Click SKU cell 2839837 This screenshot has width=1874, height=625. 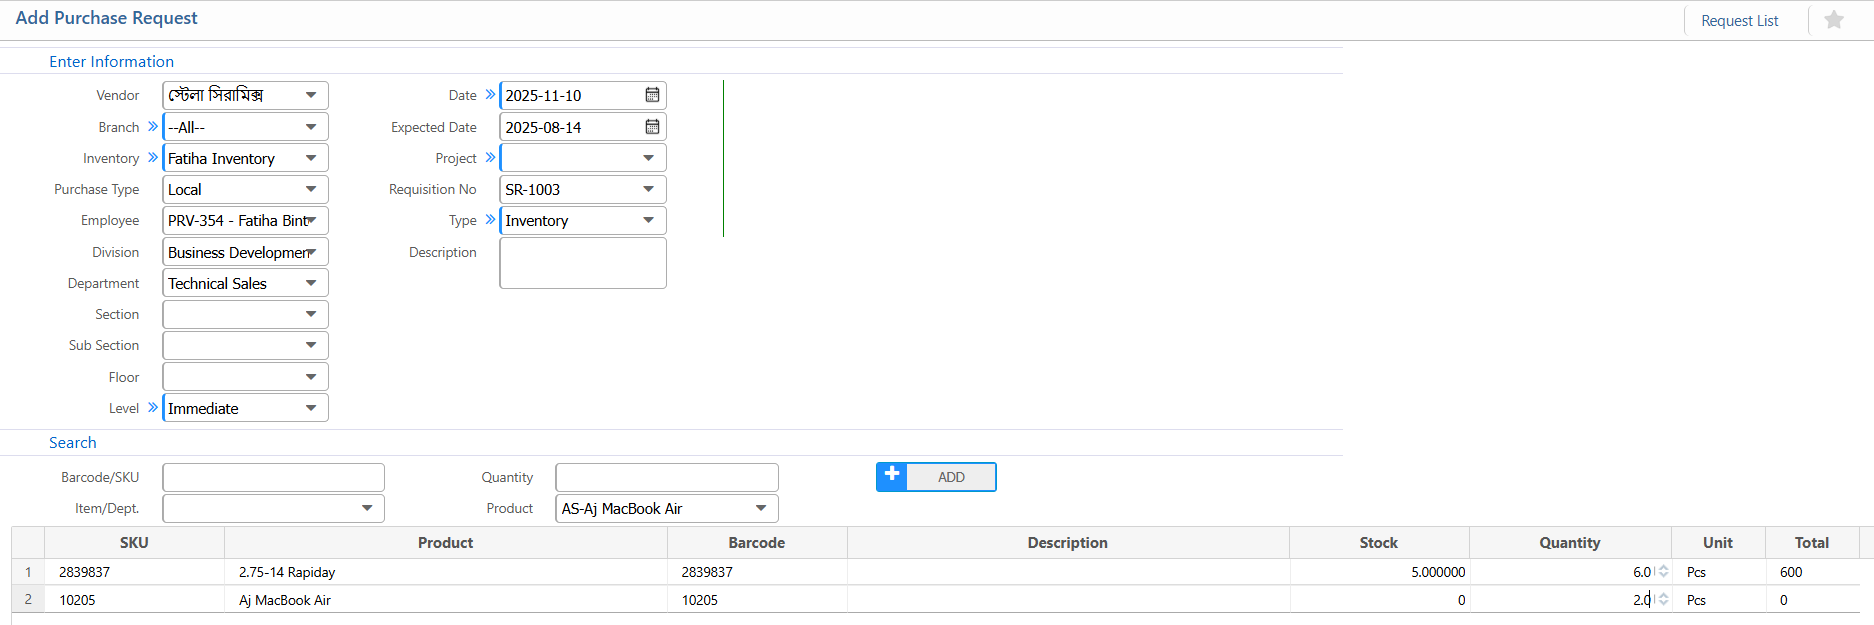[134, 572]
